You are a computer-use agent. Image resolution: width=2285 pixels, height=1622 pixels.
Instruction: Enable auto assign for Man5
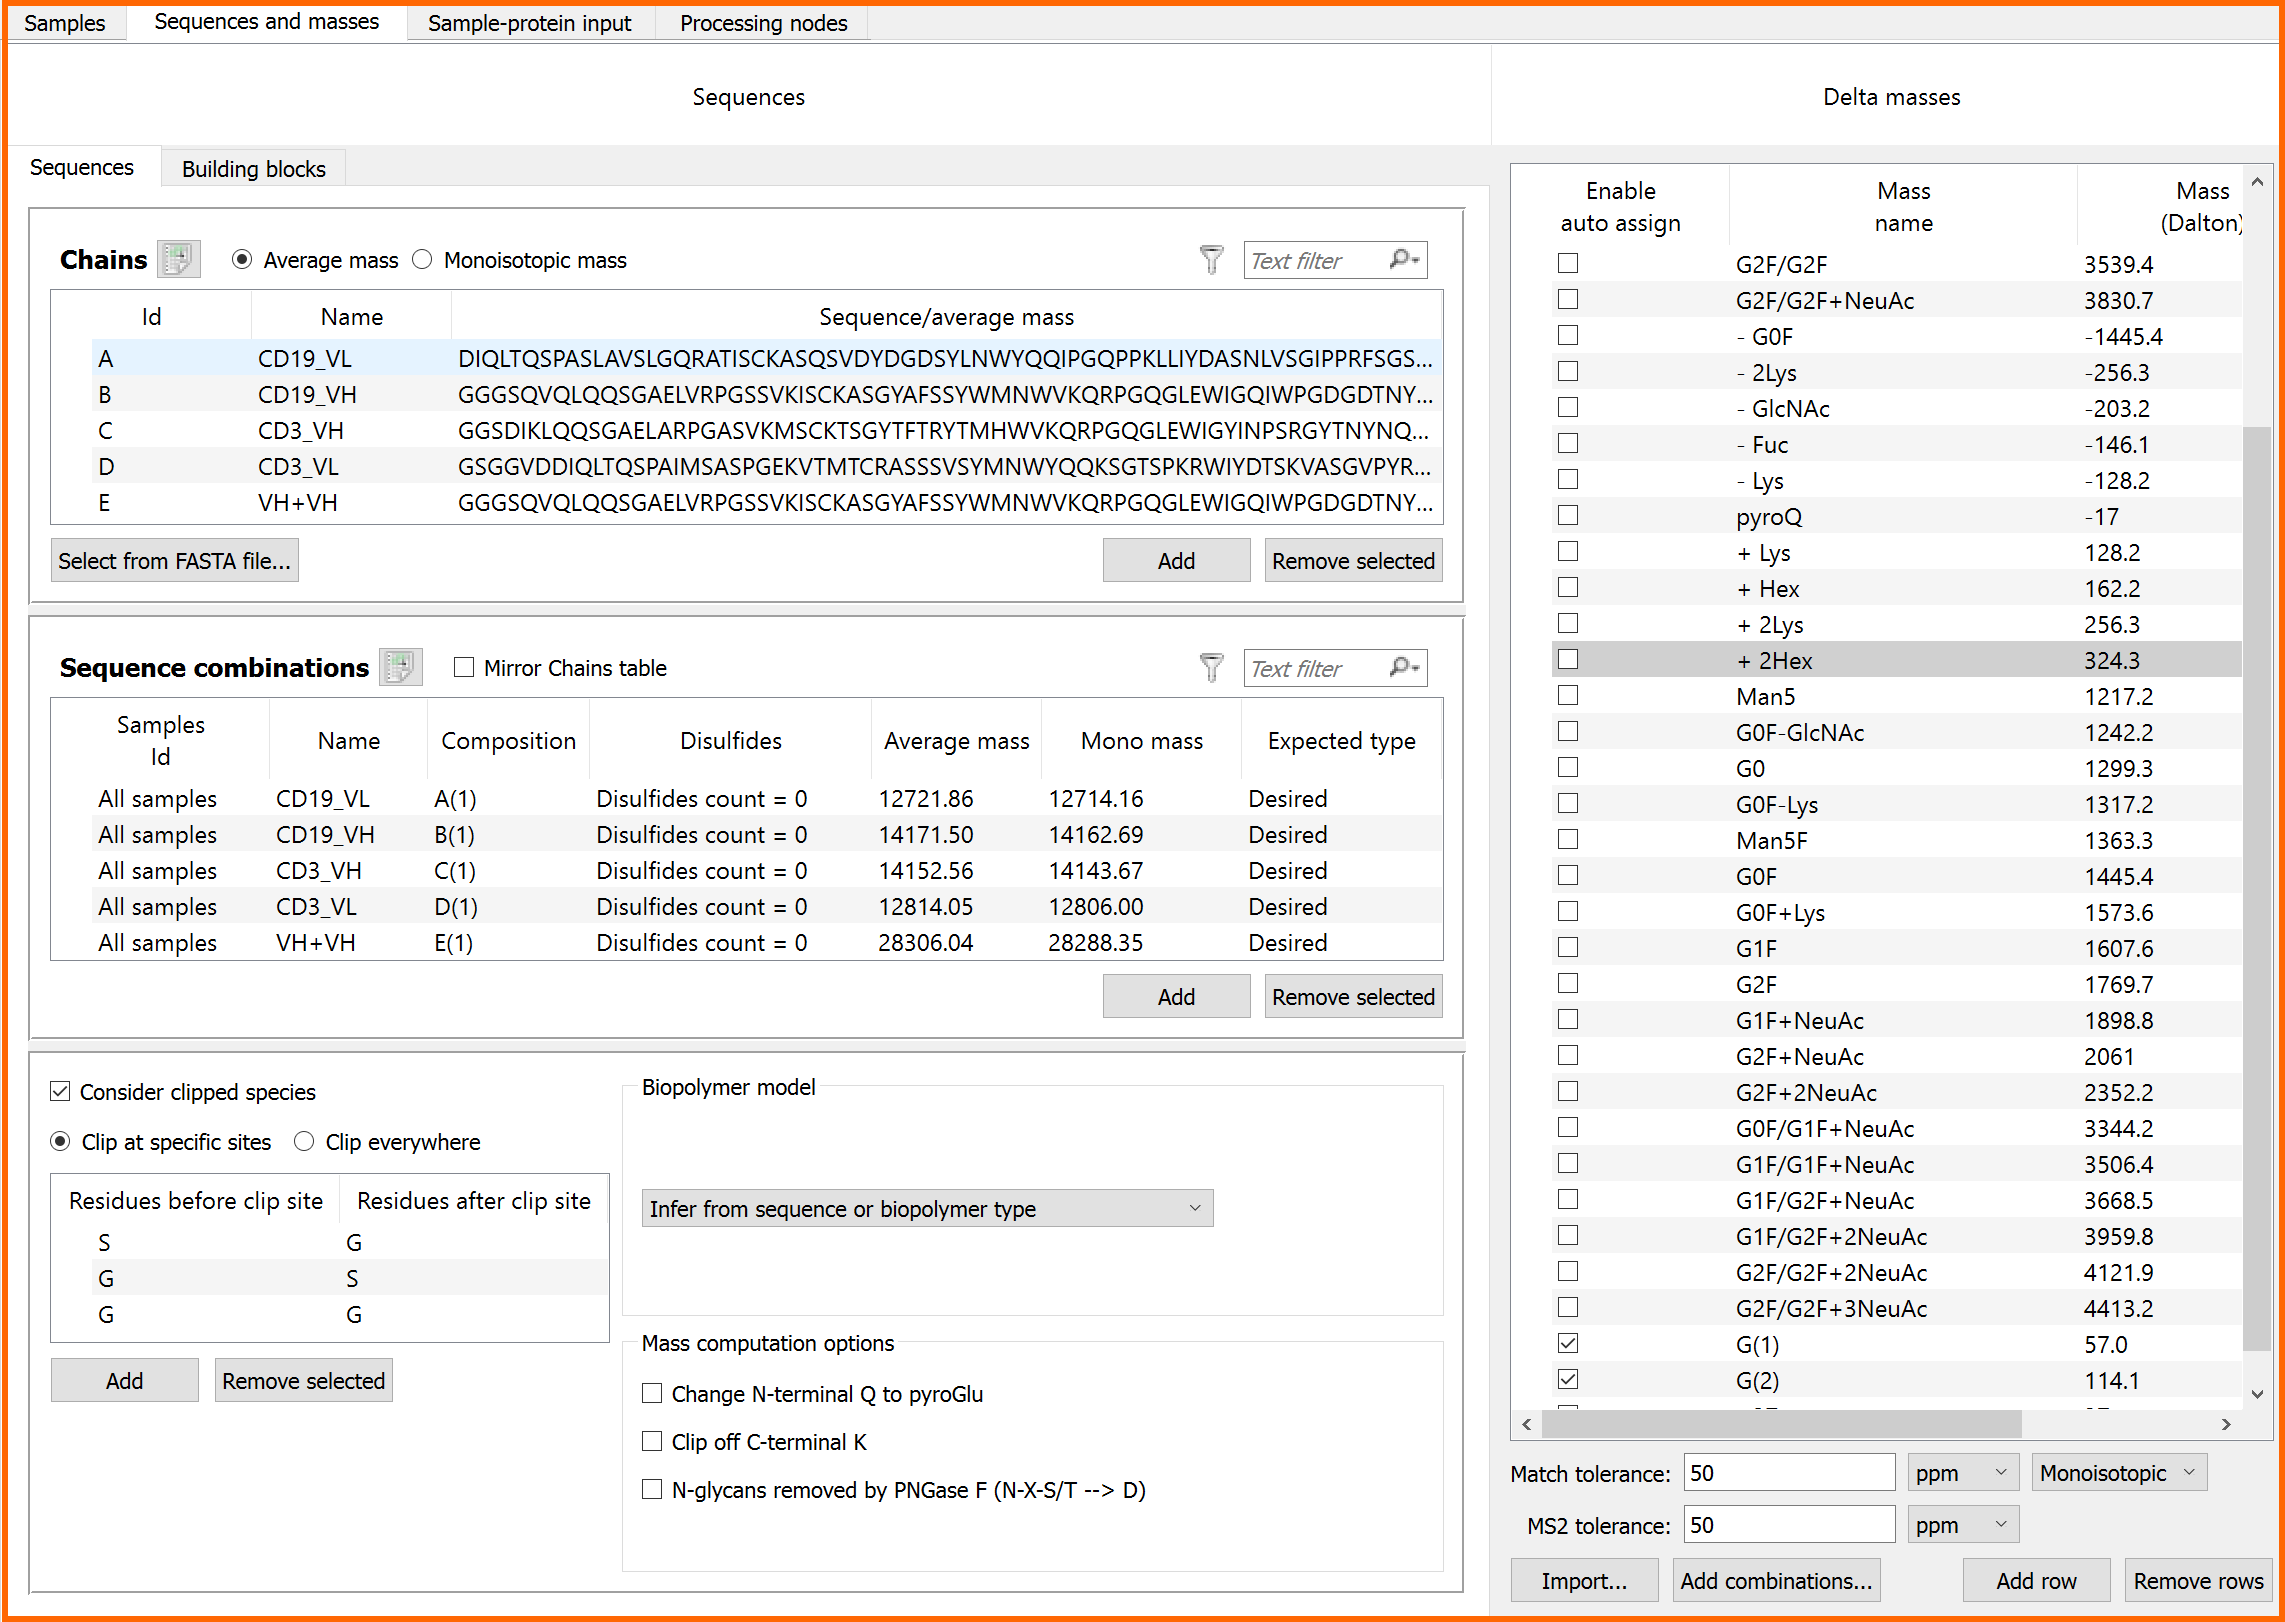tap(1568, 695)
